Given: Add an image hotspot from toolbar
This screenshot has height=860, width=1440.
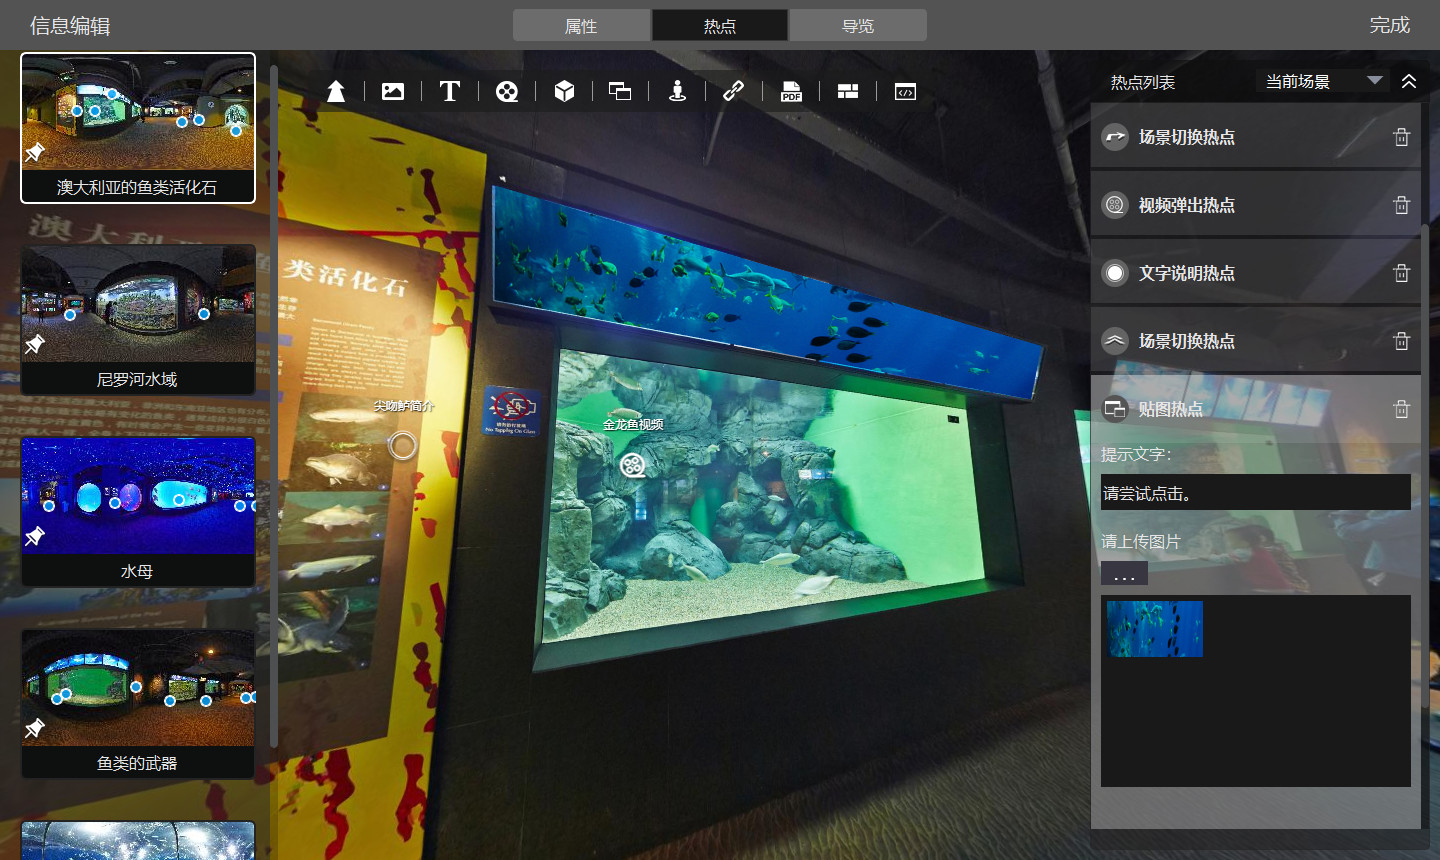Looking at the screenshot, I should (x=393, y=92).
